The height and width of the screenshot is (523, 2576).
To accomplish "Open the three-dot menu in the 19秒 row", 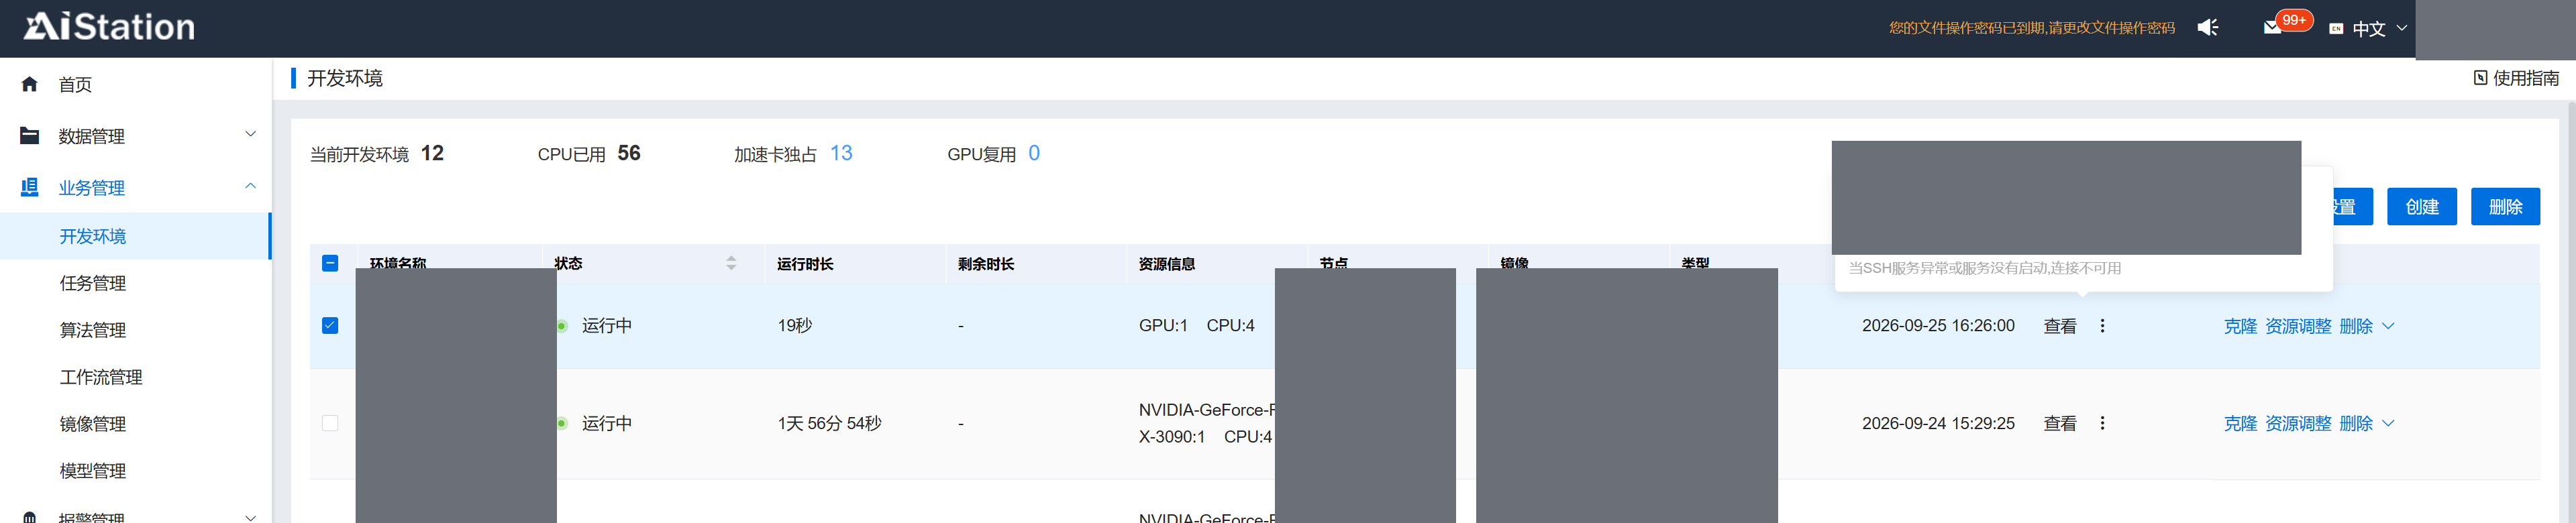I will 2102,326.
